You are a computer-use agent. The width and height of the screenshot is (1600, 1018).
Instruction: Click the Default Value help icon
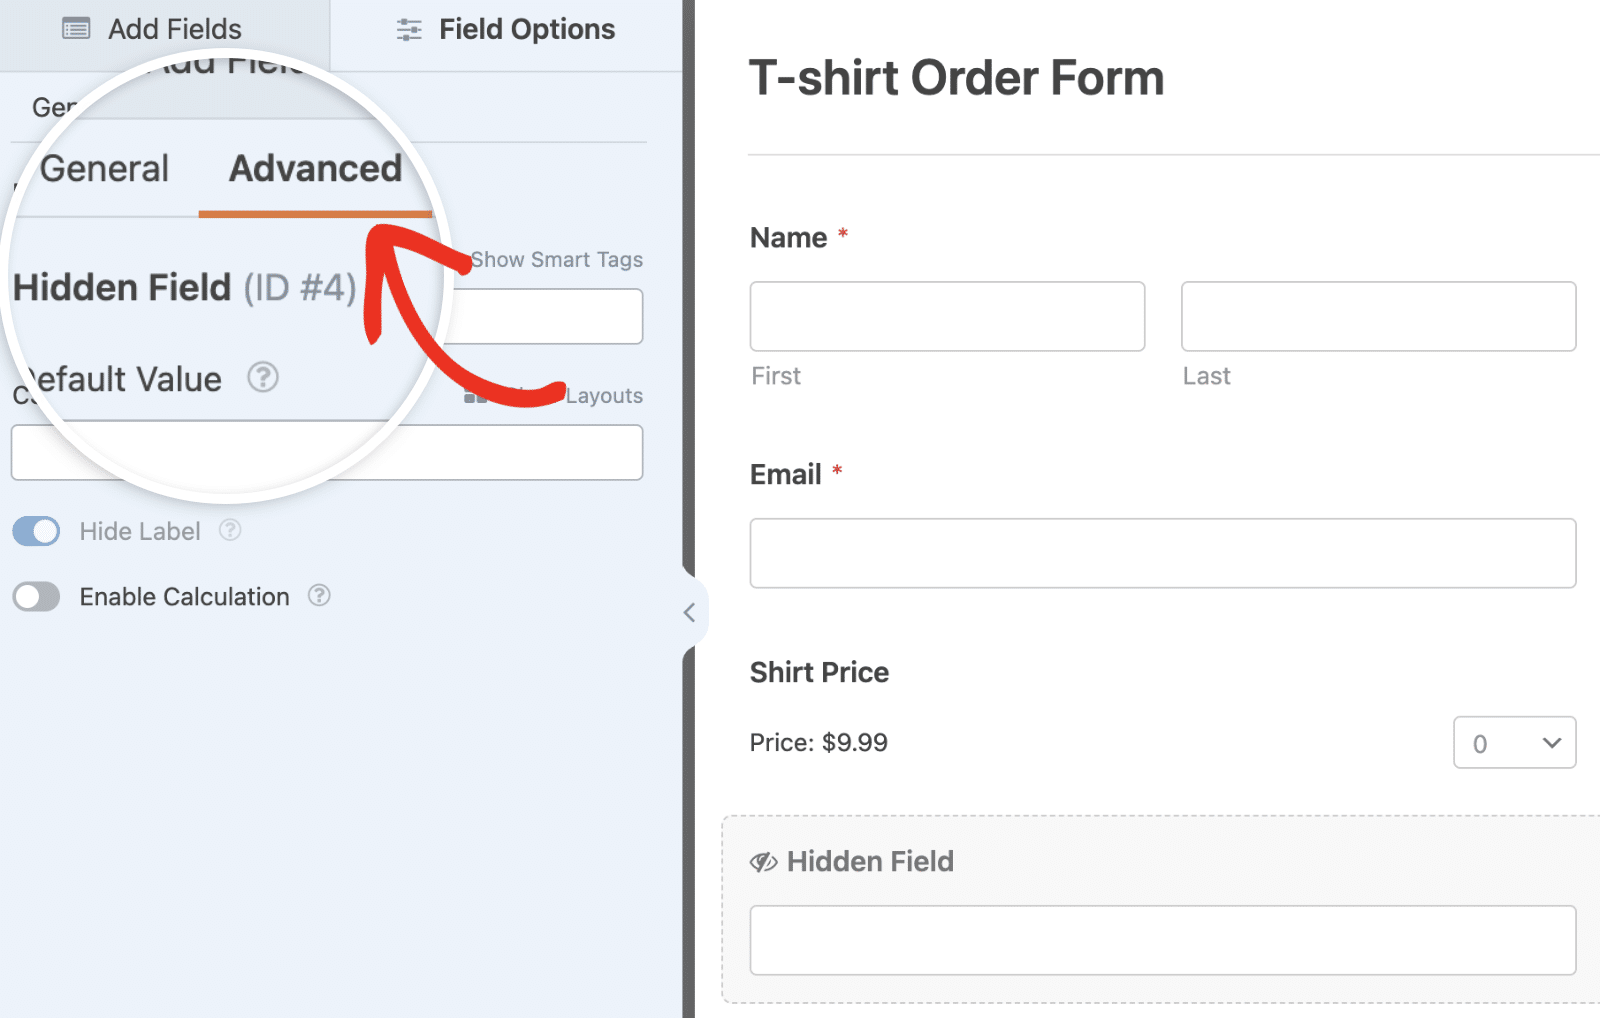tap(263, 377)
